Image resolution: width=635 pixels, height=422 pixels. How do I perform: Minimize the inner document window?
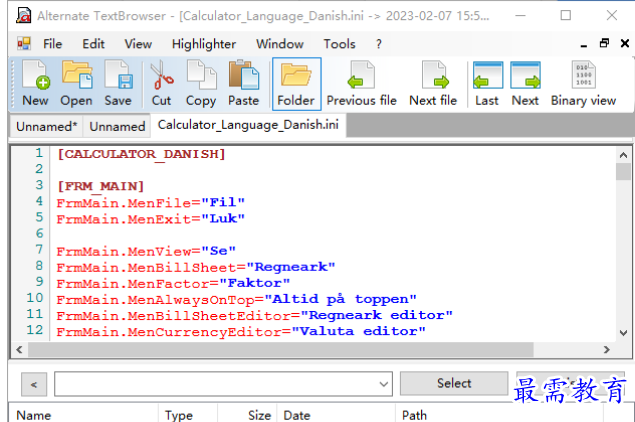pyautogui.click(x=584, y=44)
